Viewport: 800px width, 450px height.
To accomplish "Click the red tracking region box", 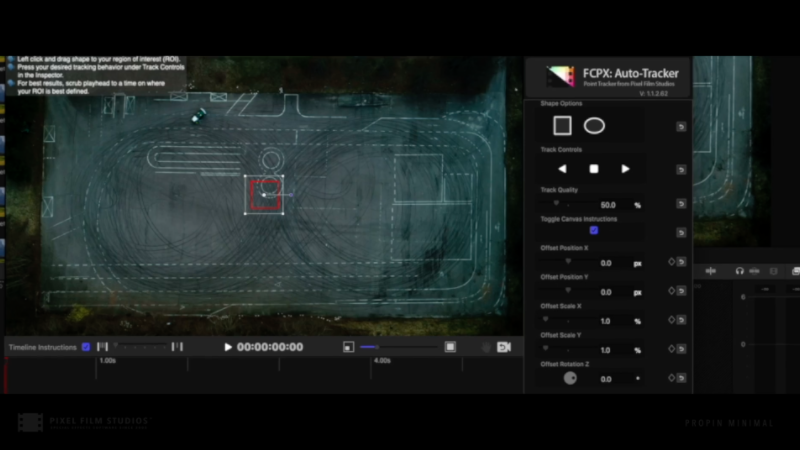I will coord(265,195).
